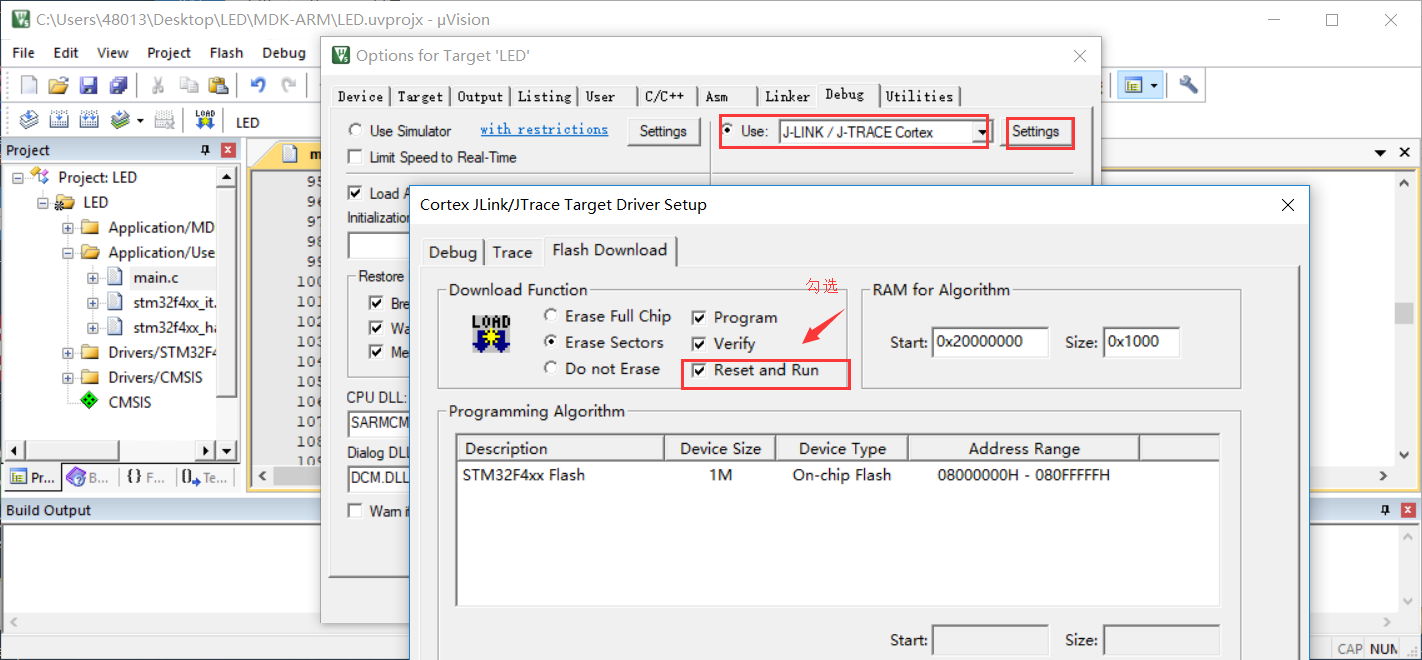Open the Templates tab in the project panel

point(204,478)
